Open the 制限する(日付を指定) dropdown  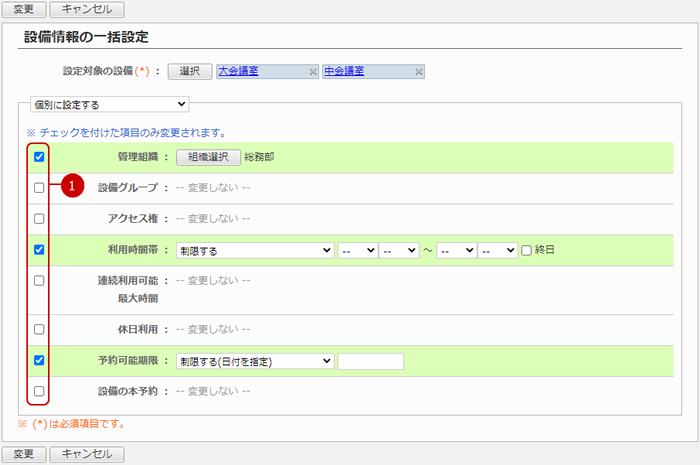tap(254, 361)
